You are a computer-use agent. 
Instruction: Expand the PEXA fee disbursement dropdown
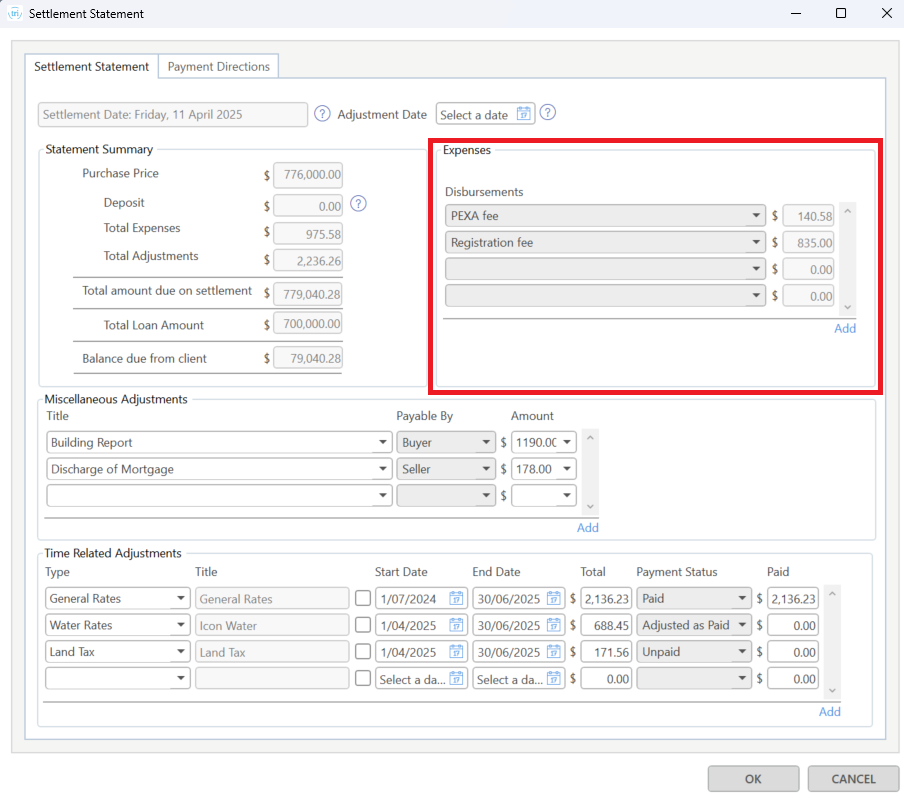point(755,216)
